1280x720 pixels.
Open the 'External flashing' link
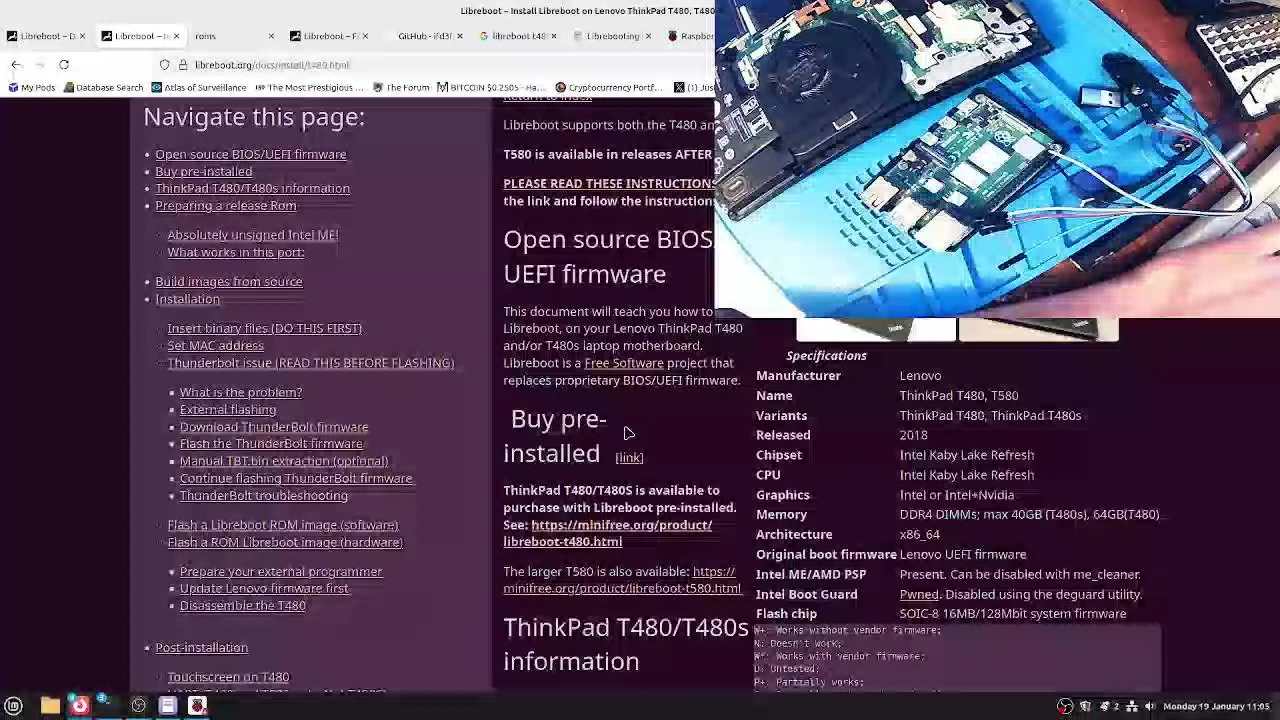coord(227,410)
